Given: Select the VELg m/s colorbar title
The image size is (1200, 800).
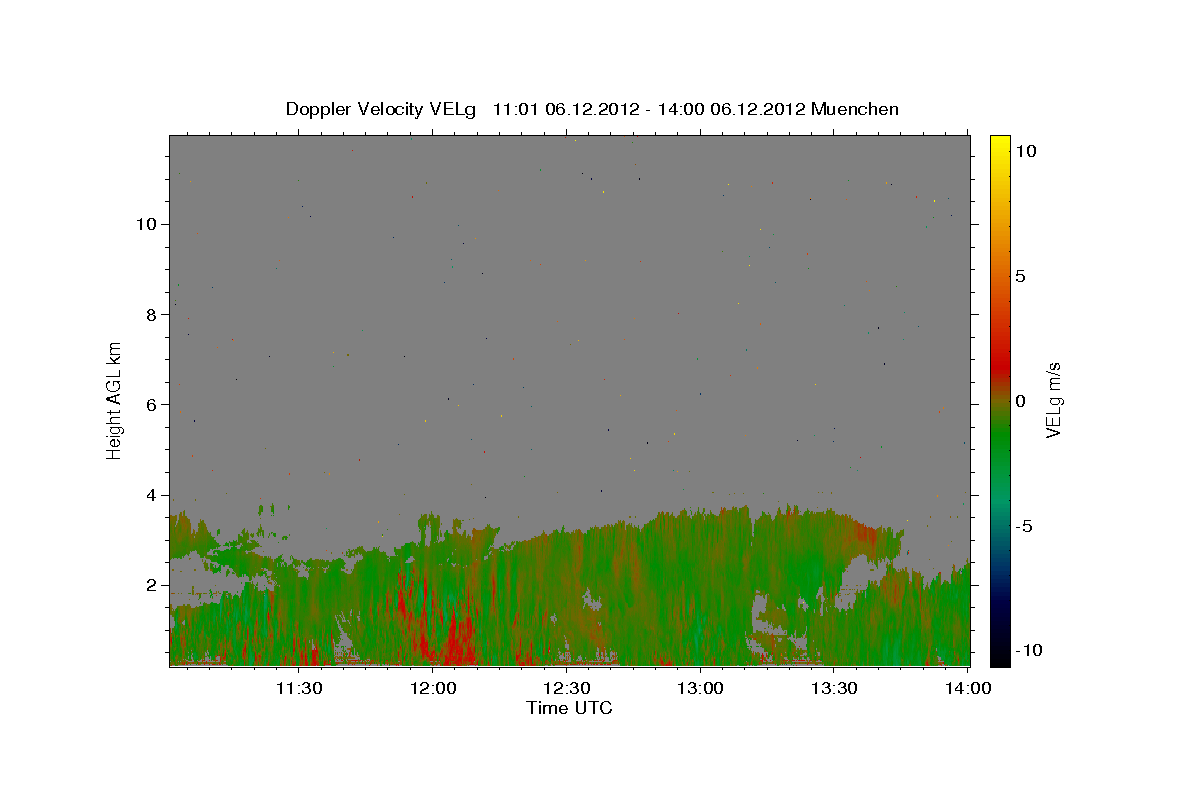Looking at the screenshot, I should point(1053,401).
